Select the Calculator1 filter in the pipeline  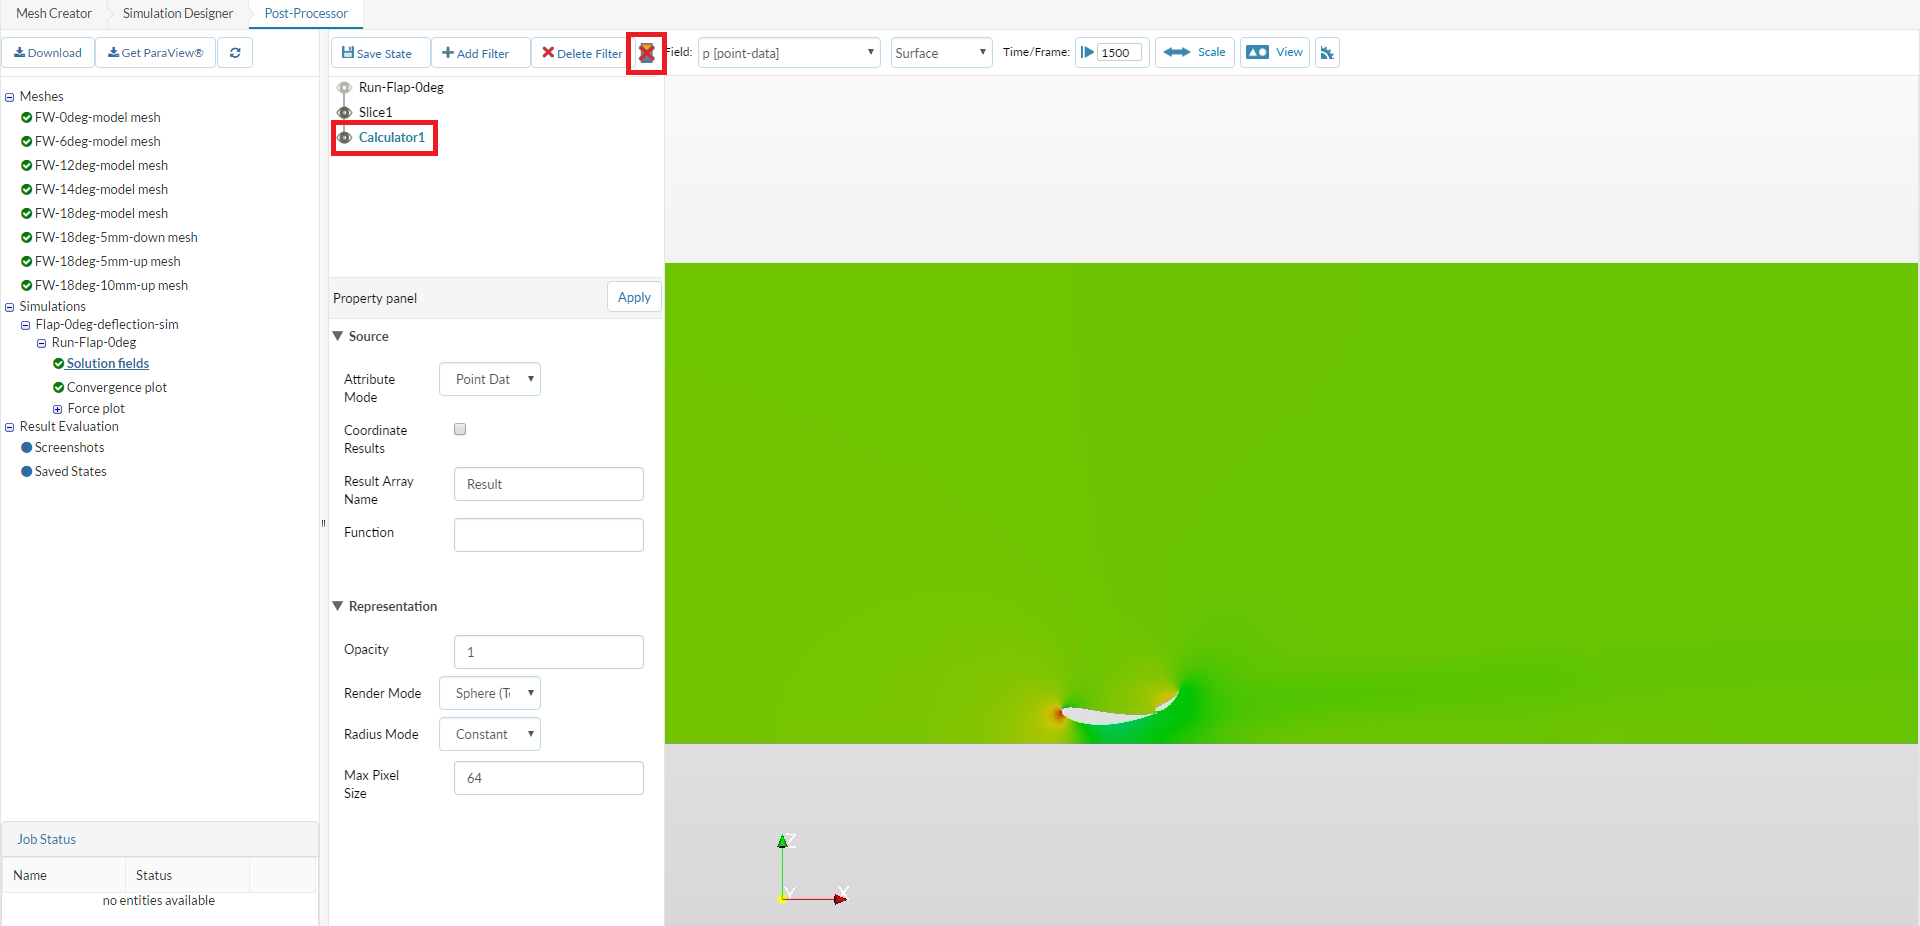(x=392, y=138)
